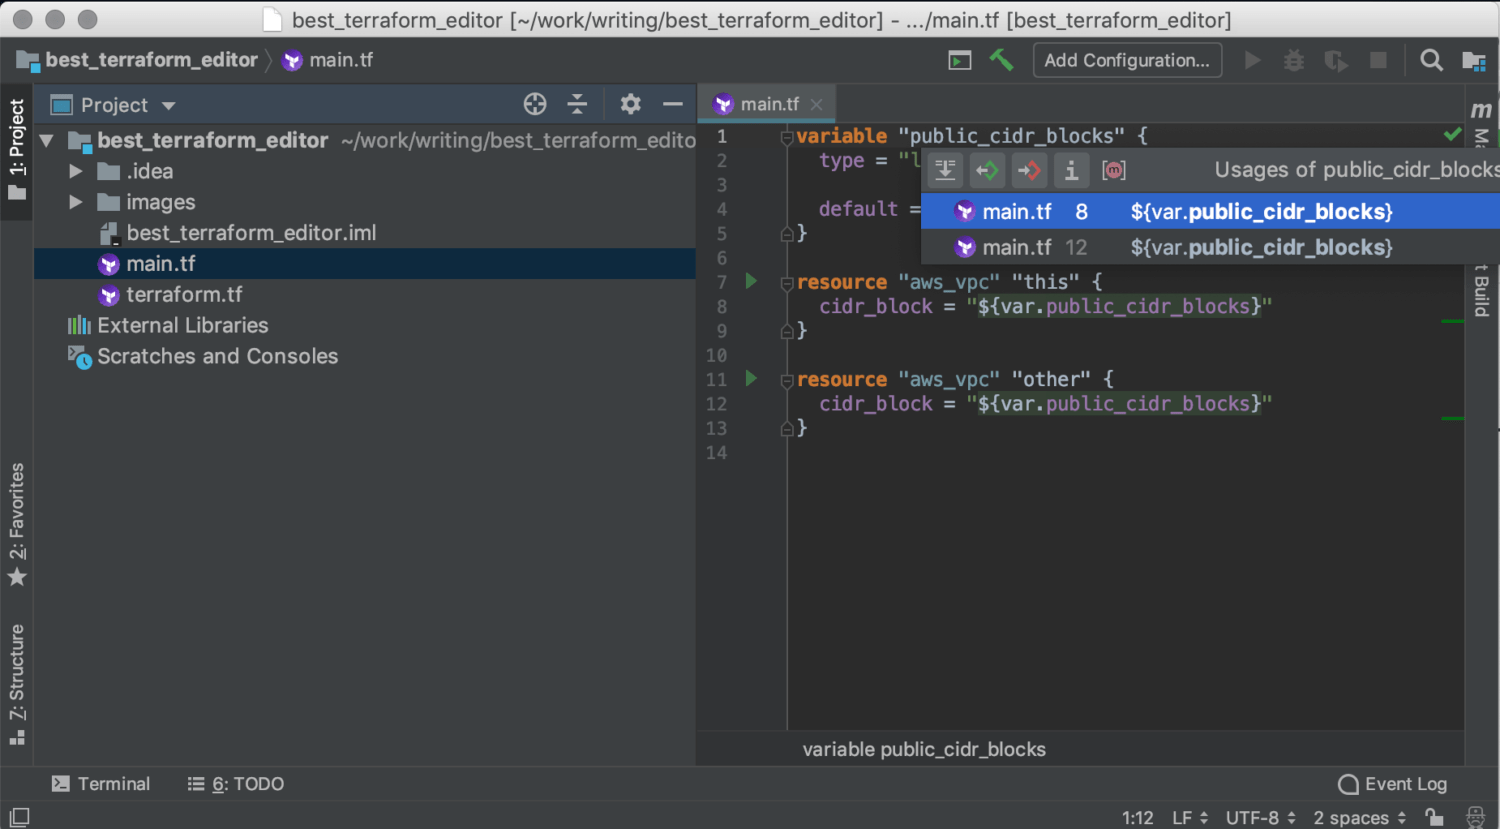
Task: Open the 2: Favorites tool window tab
Action: tap(17, 524)
